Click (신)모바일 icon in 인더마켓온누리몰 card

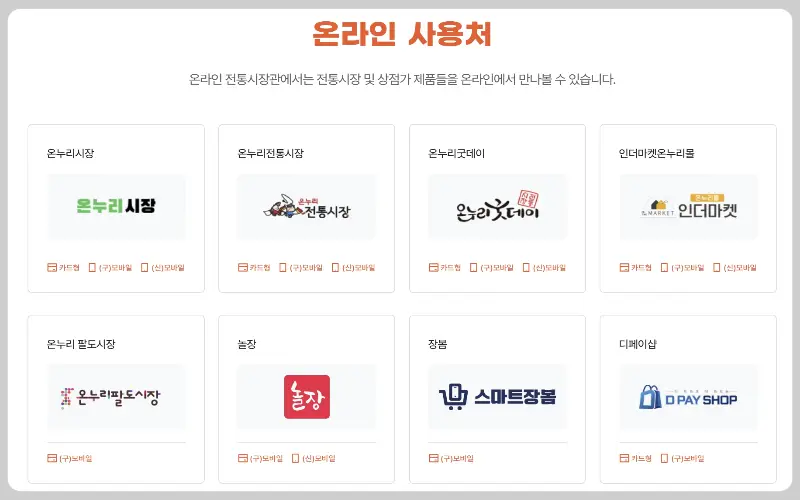[x=717, y=267]
